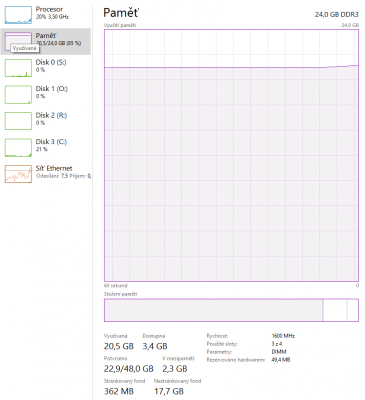Open Disk 0 (S:) performance view
Image resolution: width=365 pixels, height=400 pixels.
[x=46, y=68]
